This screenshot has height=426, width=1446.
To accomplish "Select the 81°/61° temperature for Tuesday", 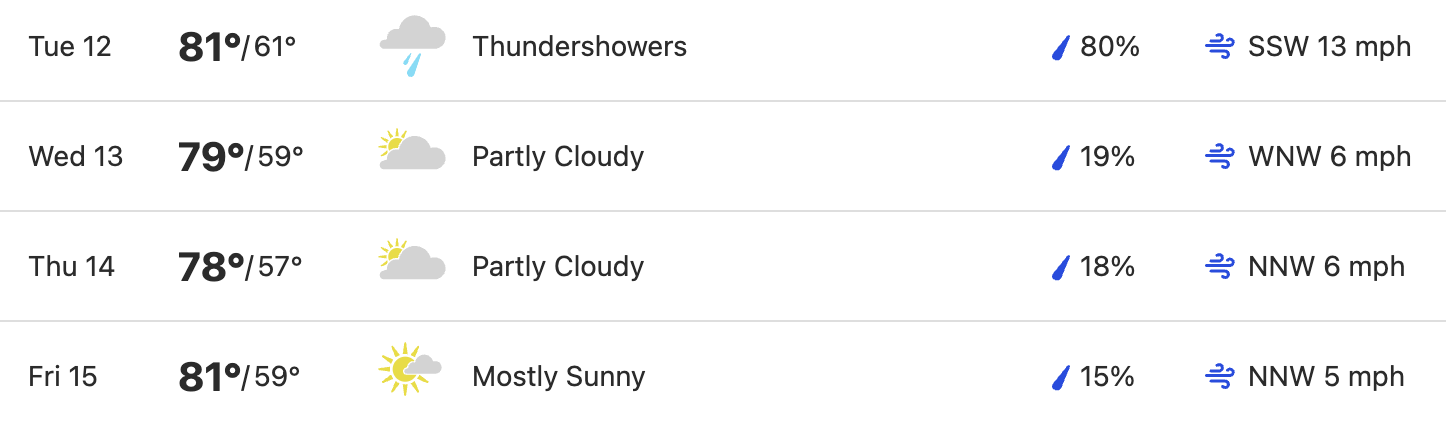I will [237, 47].
